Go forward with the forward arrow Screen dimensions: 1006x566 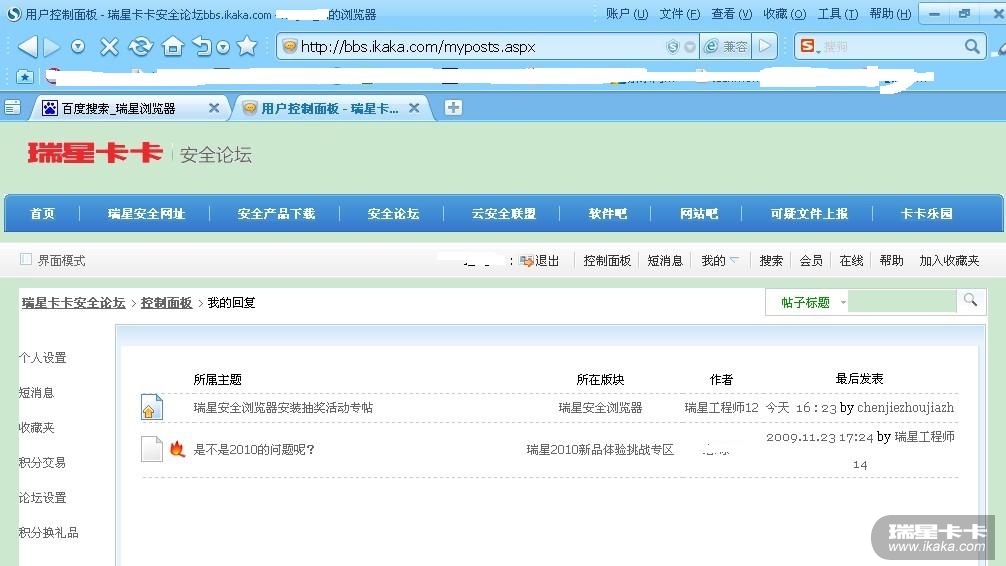[51, 46]
